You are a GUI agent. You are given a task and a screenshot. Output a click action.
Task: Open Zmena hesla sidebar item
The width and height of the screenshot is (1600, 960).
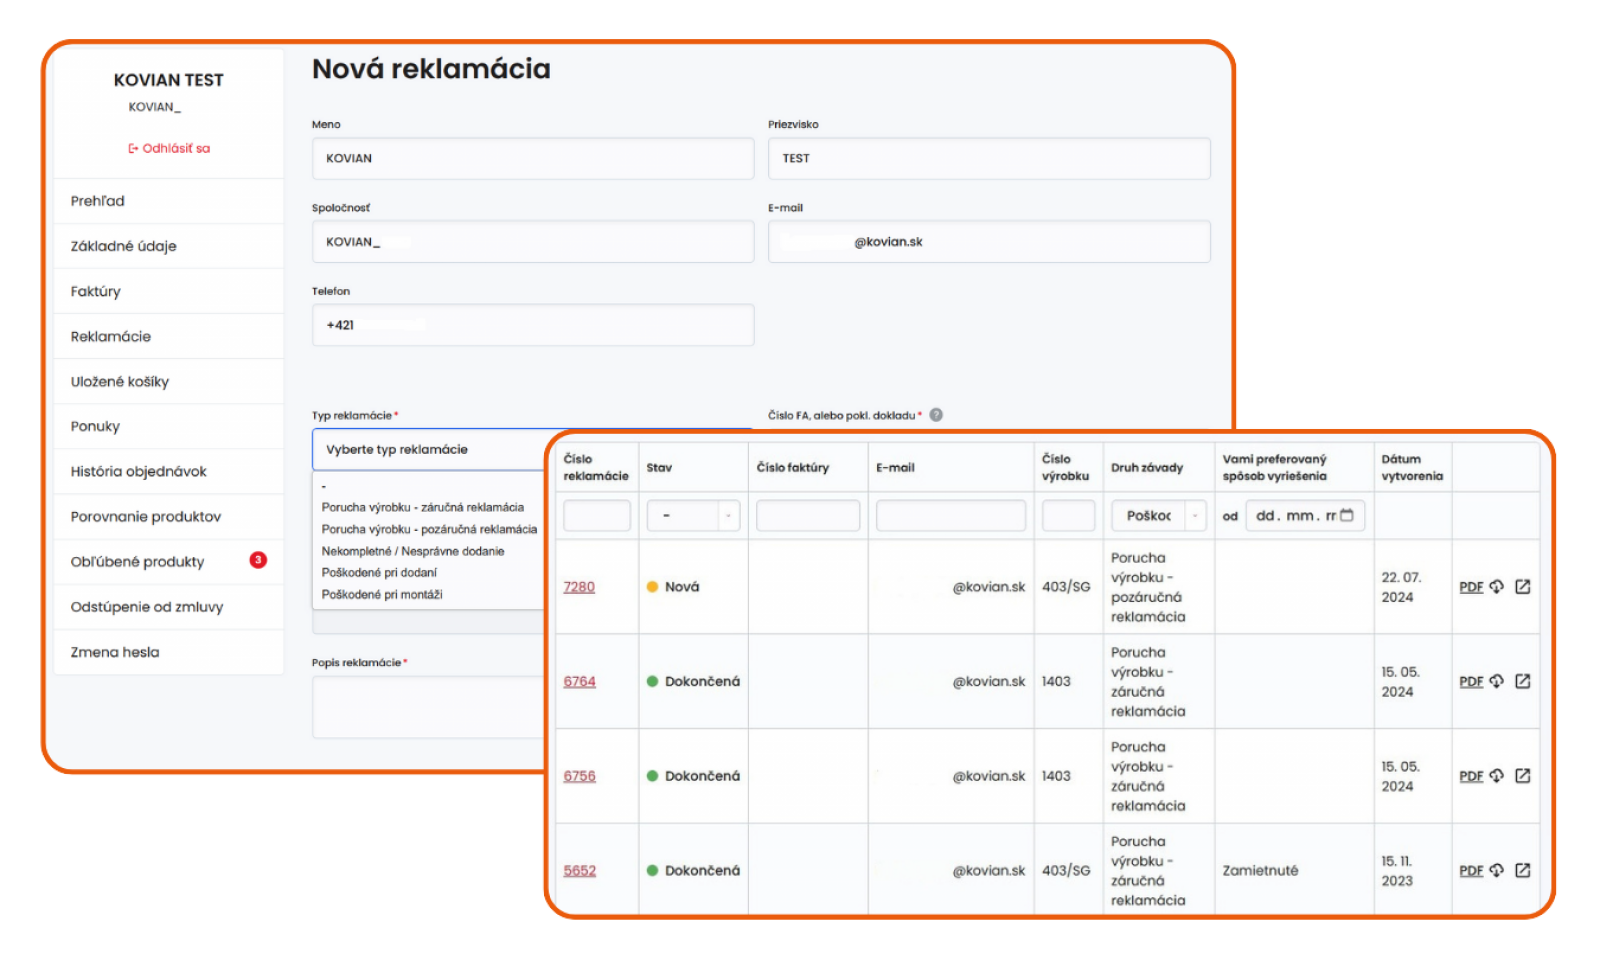click(x=115, y=652)
